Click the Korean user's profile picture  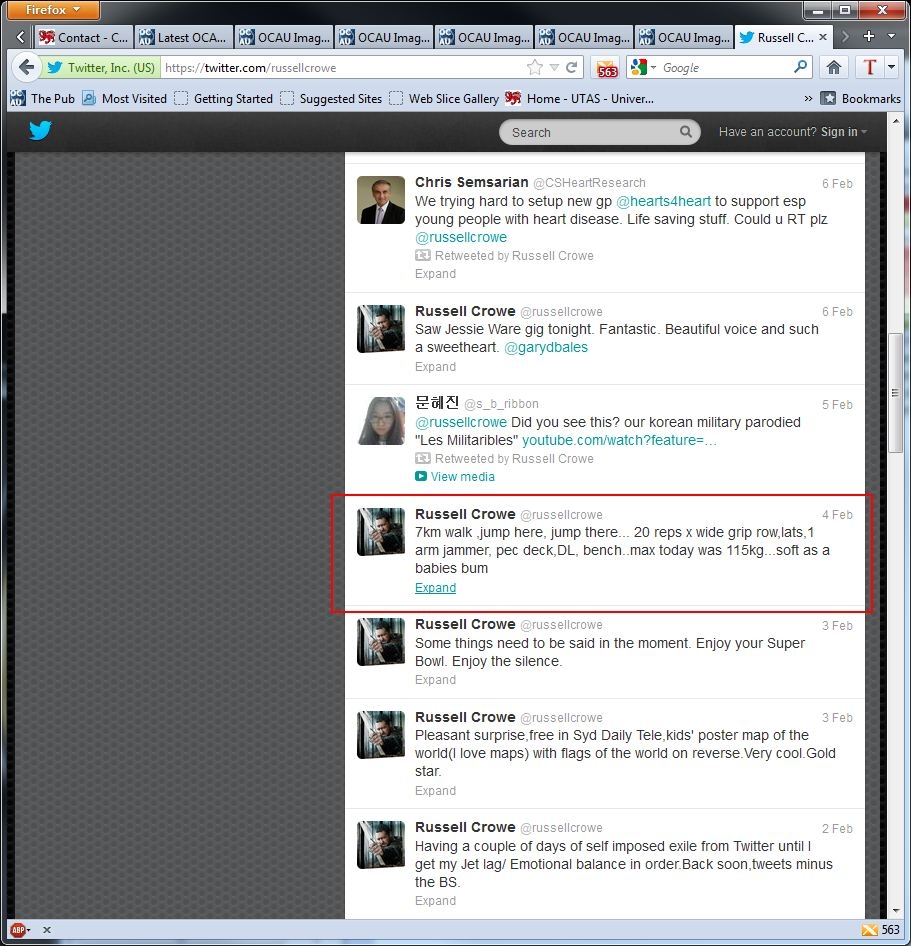pyautogui.click(x=381, y=421)
